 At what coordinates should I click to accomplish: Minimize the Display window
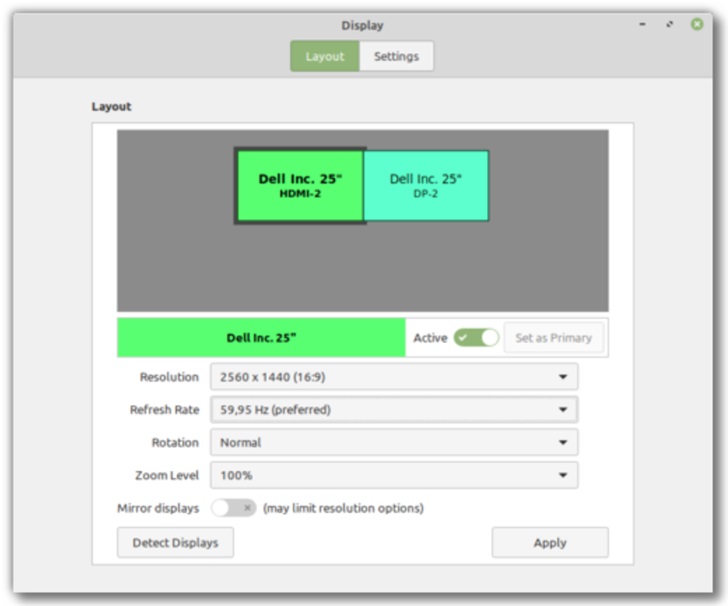643,24
